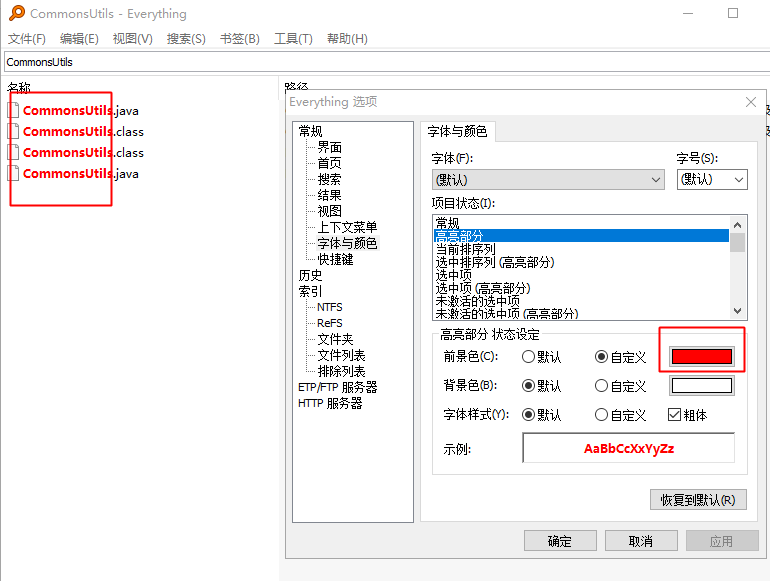Click the AaBbCcXxYyZz sample preview box
770x581 pixels.
[x=629, y=448]
